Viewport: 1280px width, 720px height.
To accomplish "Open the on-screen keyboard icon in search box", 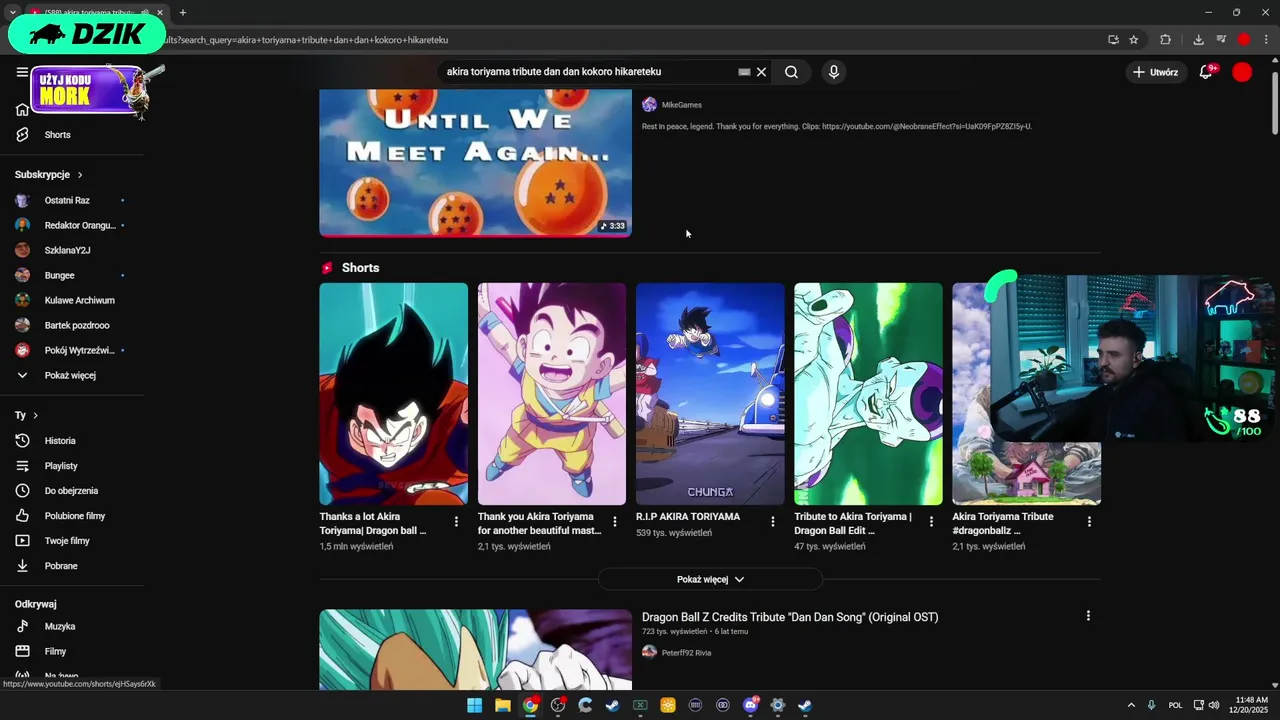I will (744, 72).
